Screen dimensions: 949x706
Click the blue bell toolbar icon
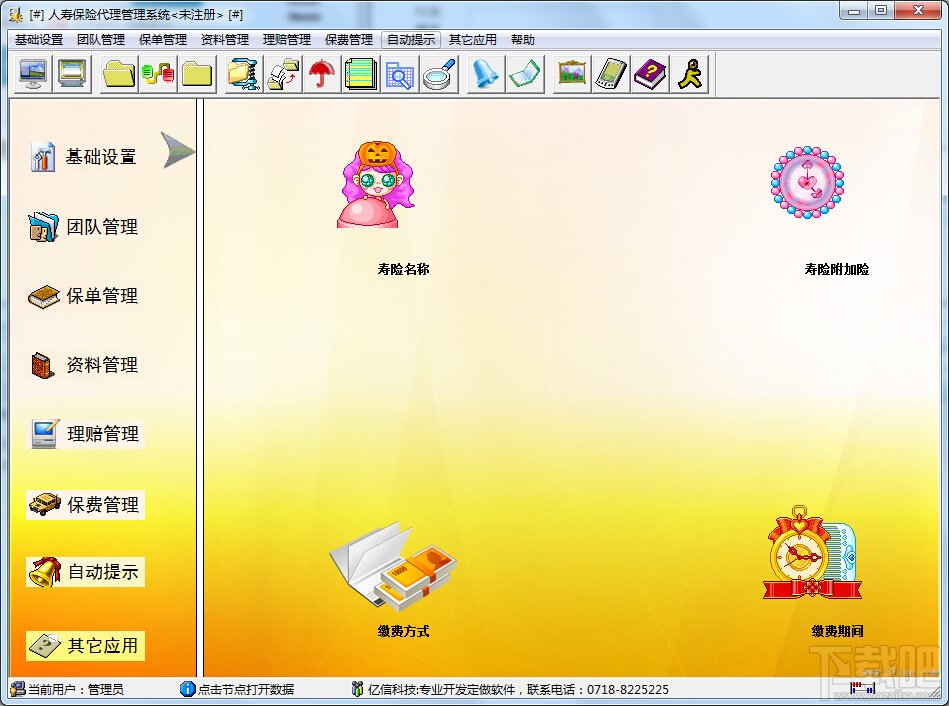486,74
